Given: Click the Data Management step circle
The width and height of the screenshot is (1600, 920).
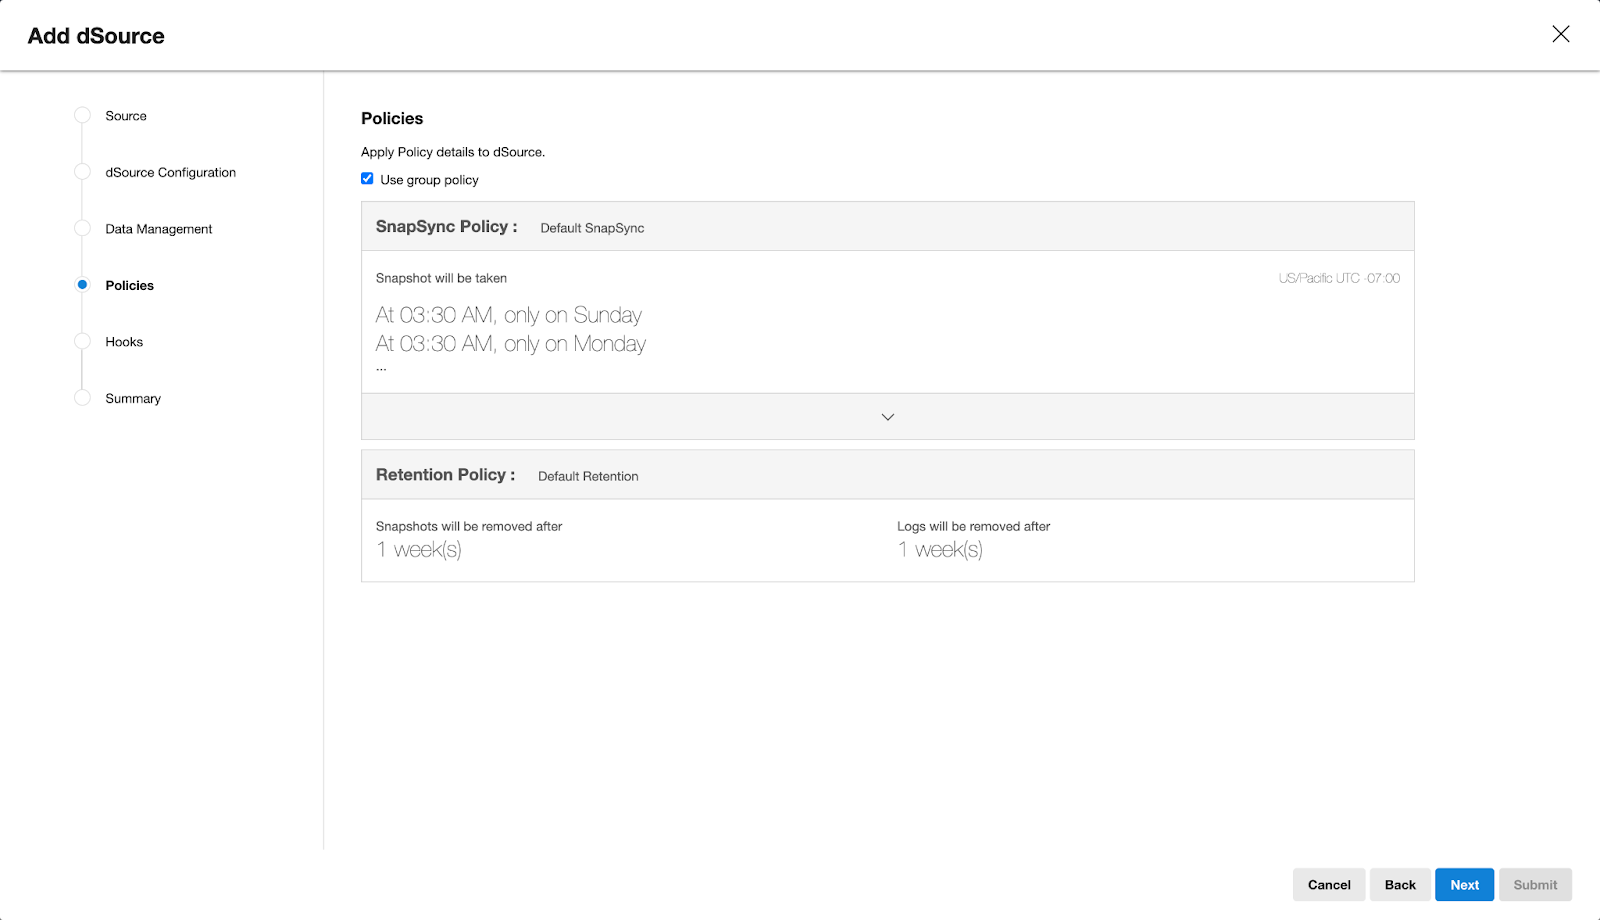Looking at the screenshot, I should click(x=83, y=229).
